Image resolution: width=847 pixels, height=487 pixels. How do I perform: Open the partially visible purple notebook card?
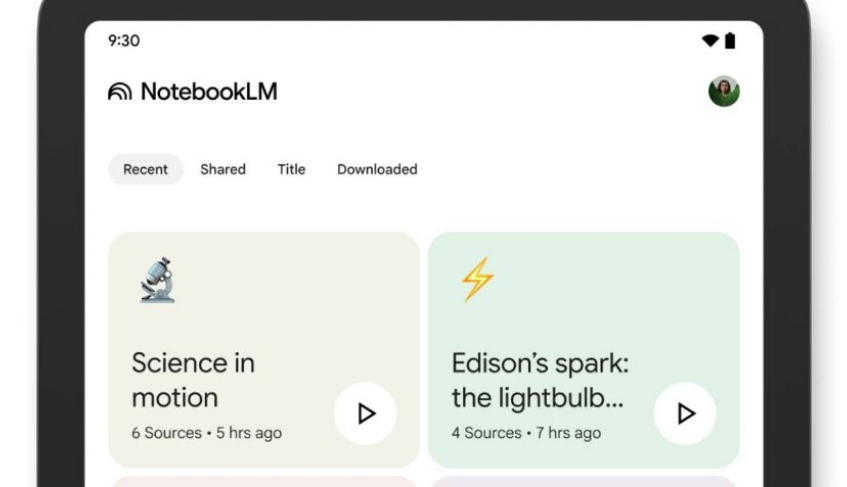(583, 481)
